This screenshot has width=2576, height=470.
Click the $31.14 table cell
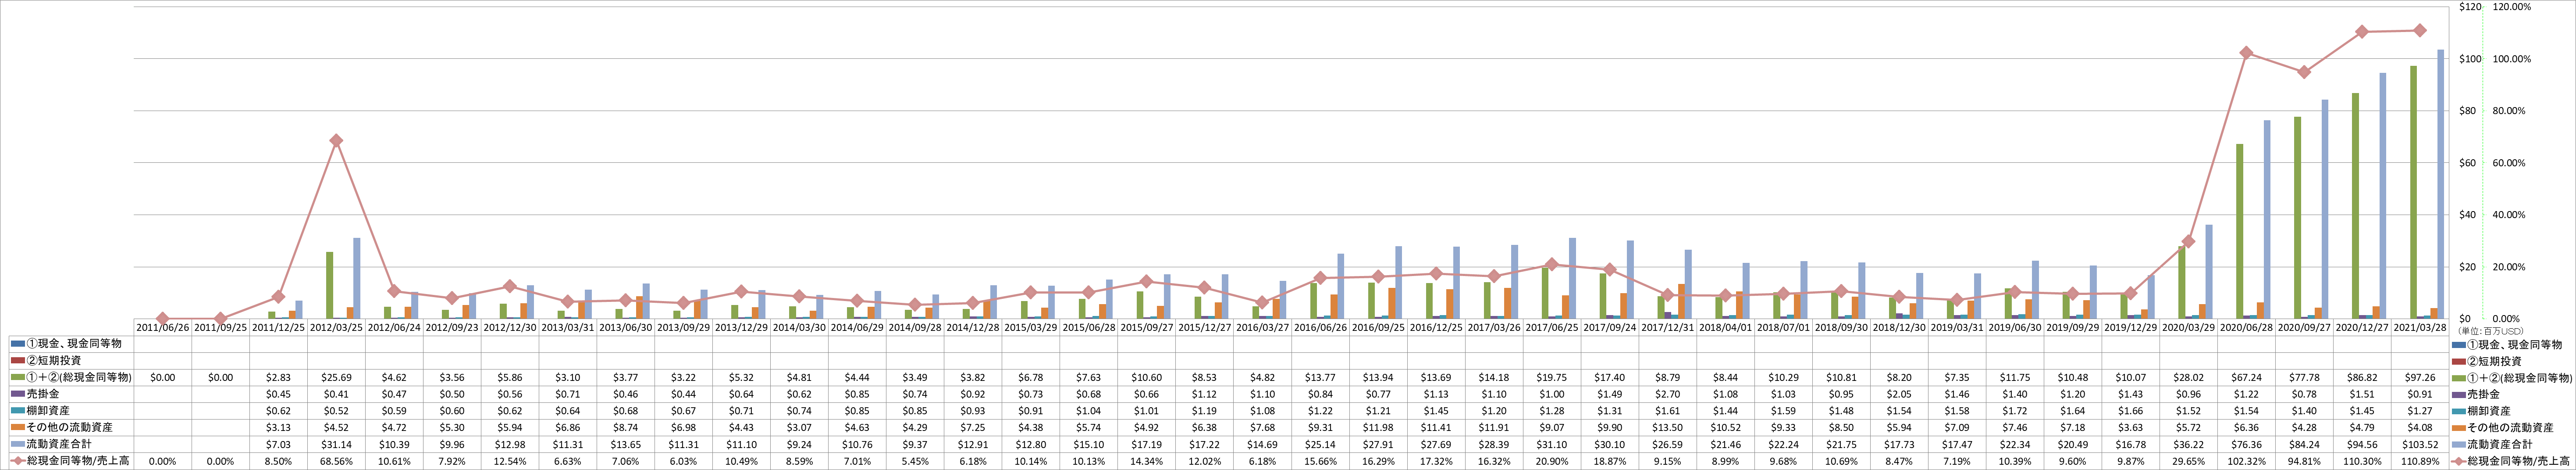[x=337, y=445]
